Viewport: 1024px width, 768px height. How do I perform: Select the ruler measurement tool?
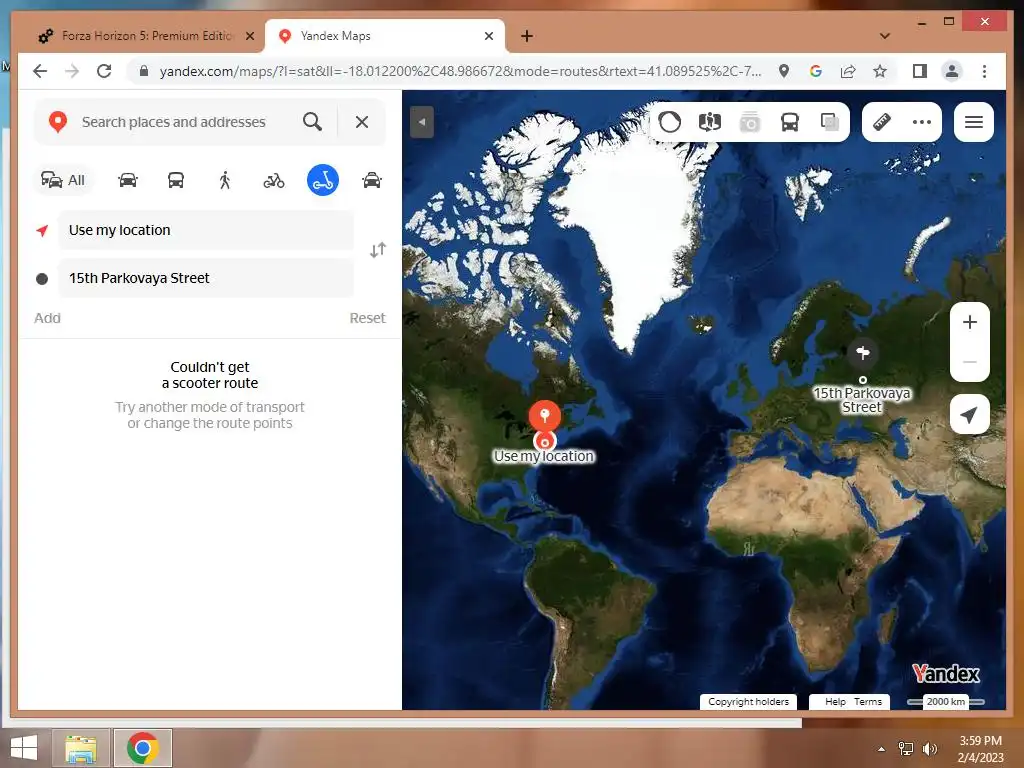882,122
